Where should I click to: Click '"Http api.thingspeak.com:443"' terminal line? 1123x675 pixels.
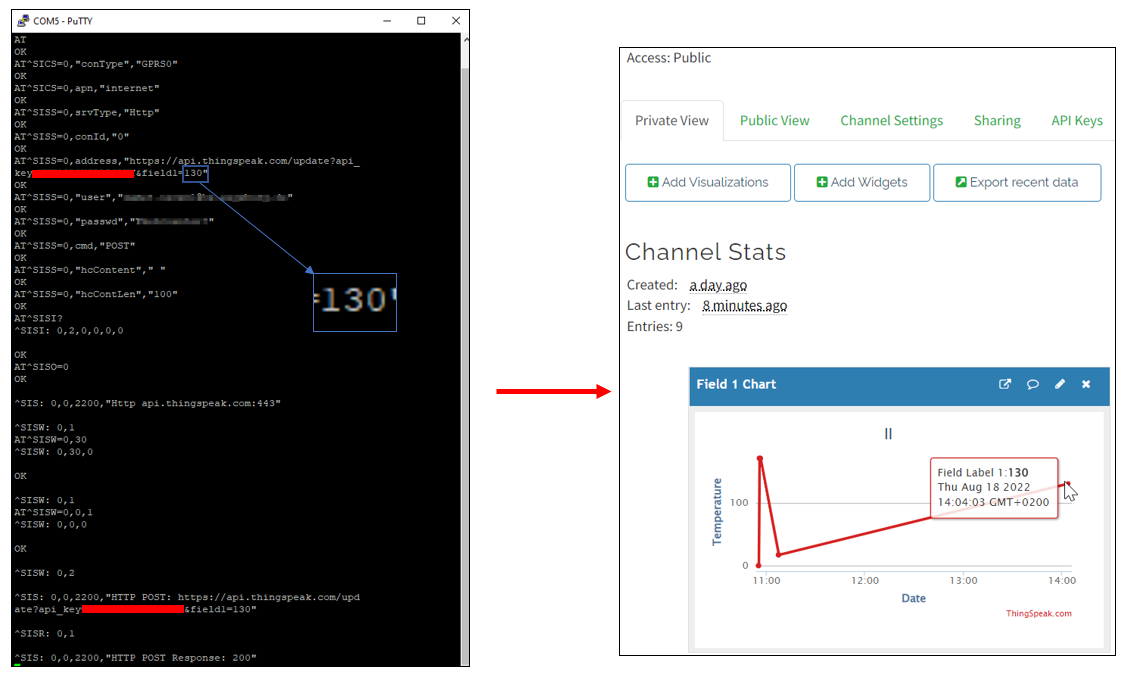pos(148,403)
